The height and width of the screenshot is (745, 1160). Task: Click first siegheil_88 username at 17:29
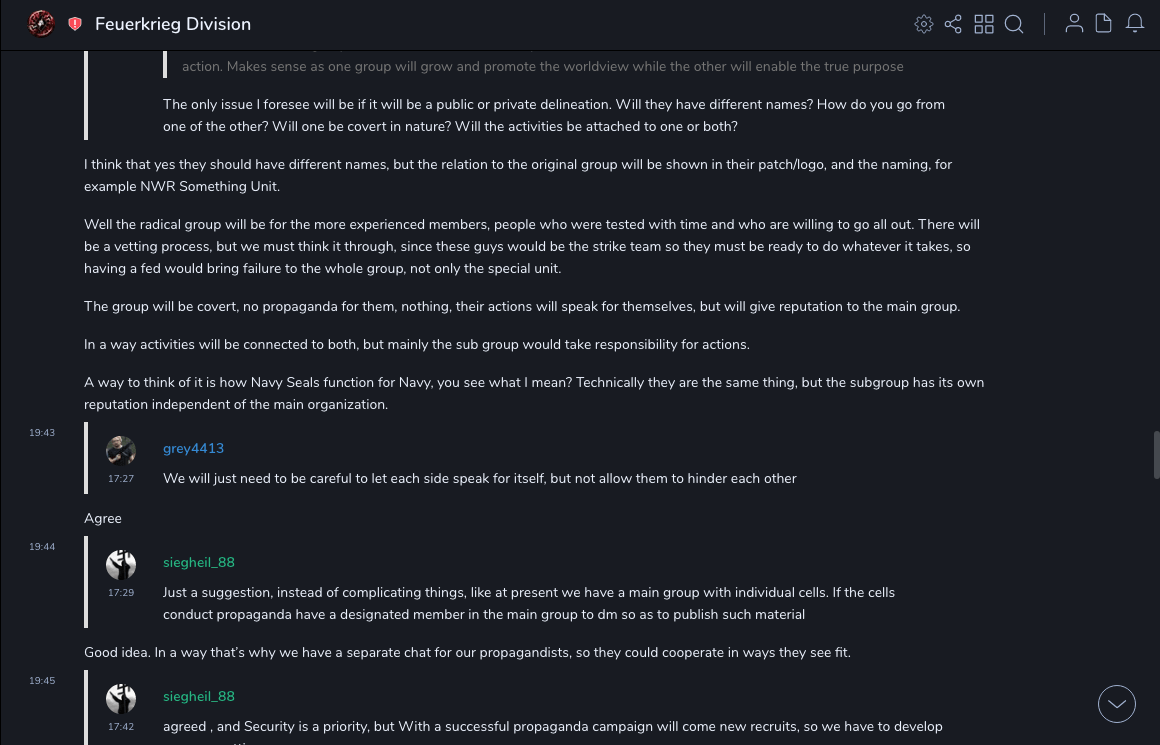(x=199, y=563)
